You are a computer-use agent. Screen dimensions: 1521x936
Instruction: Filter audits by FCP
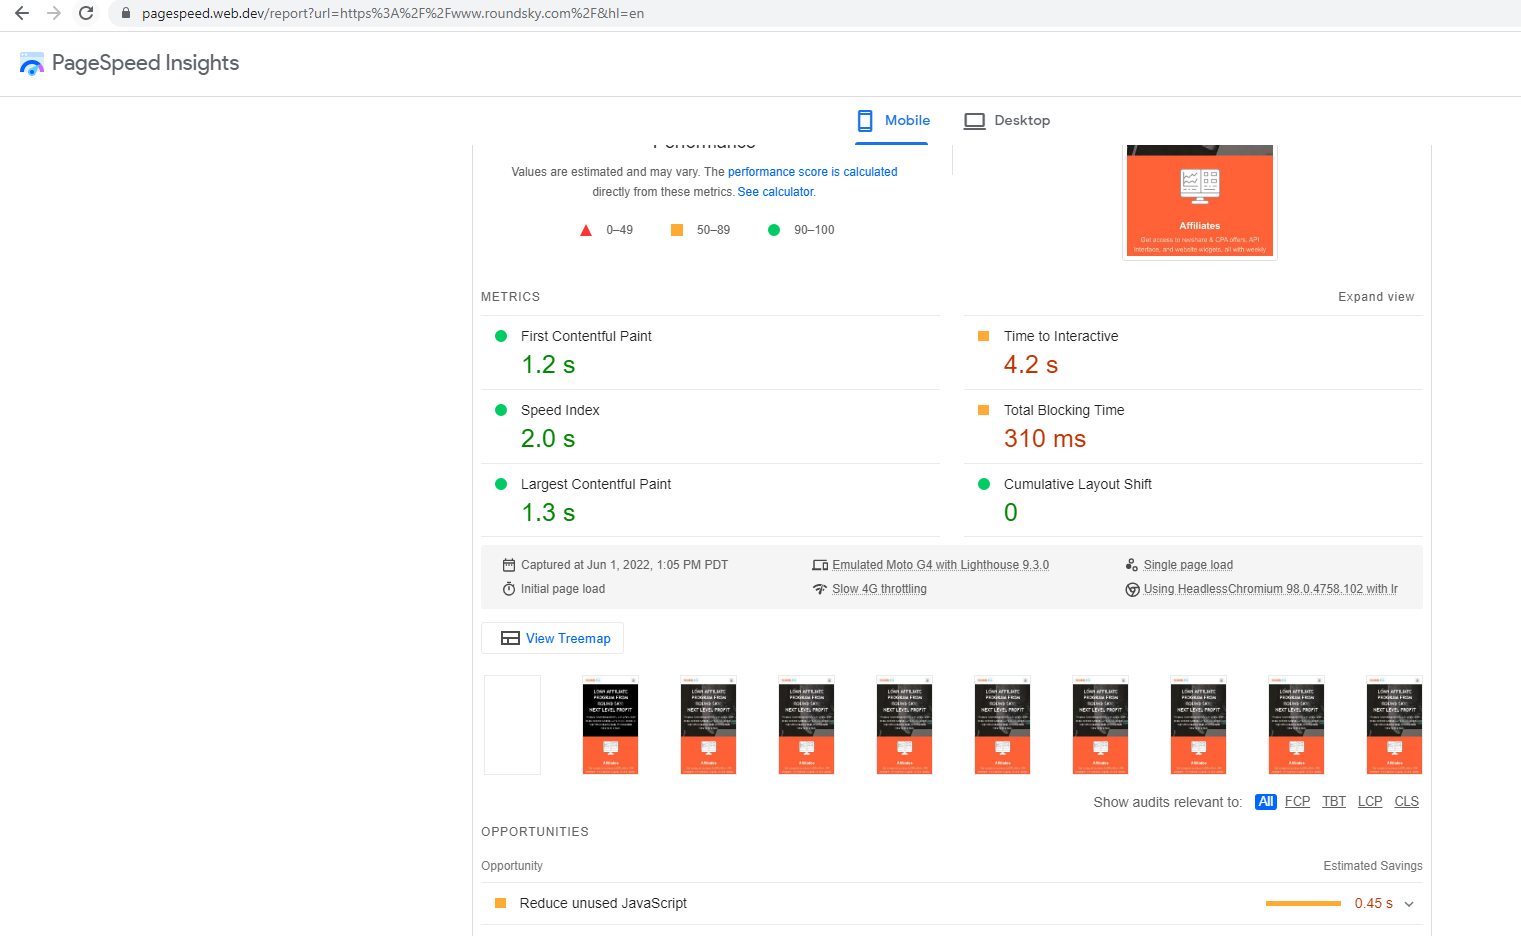pos(1297,802)
